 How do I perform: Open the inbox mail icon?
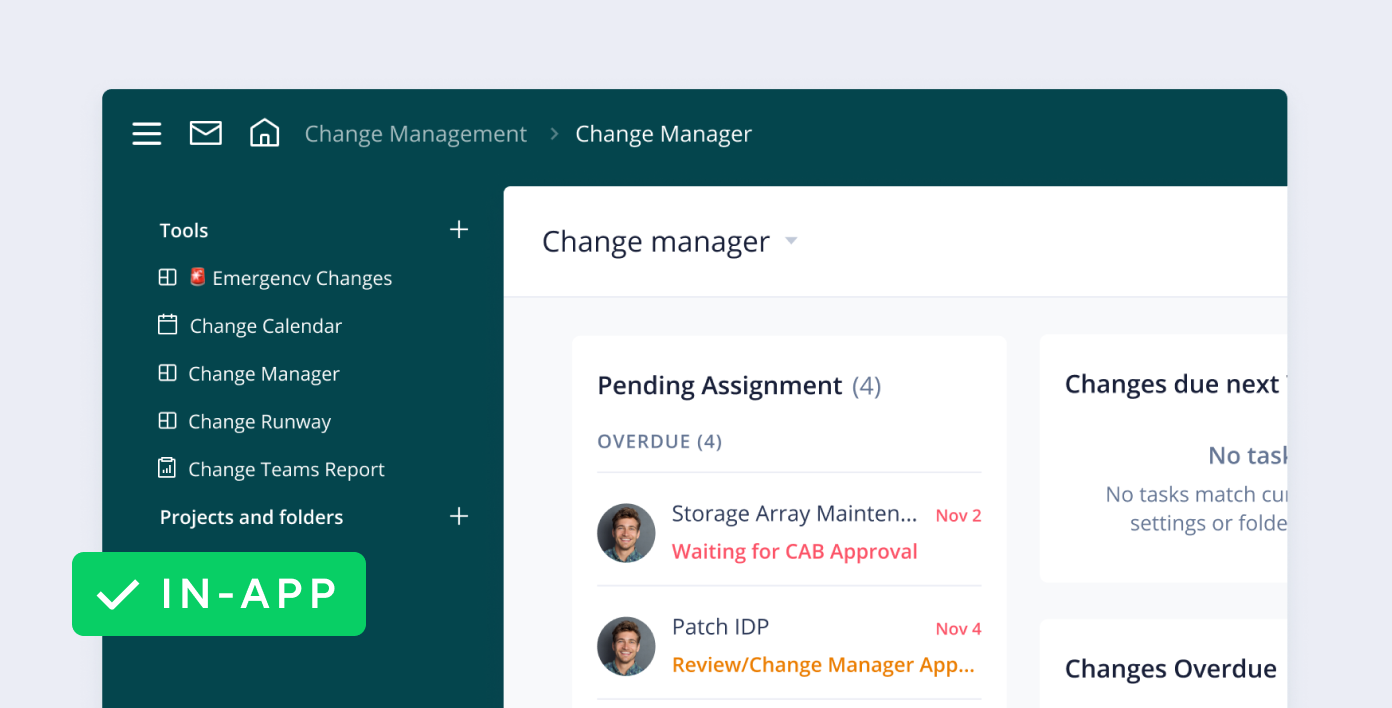click(205, 132)
